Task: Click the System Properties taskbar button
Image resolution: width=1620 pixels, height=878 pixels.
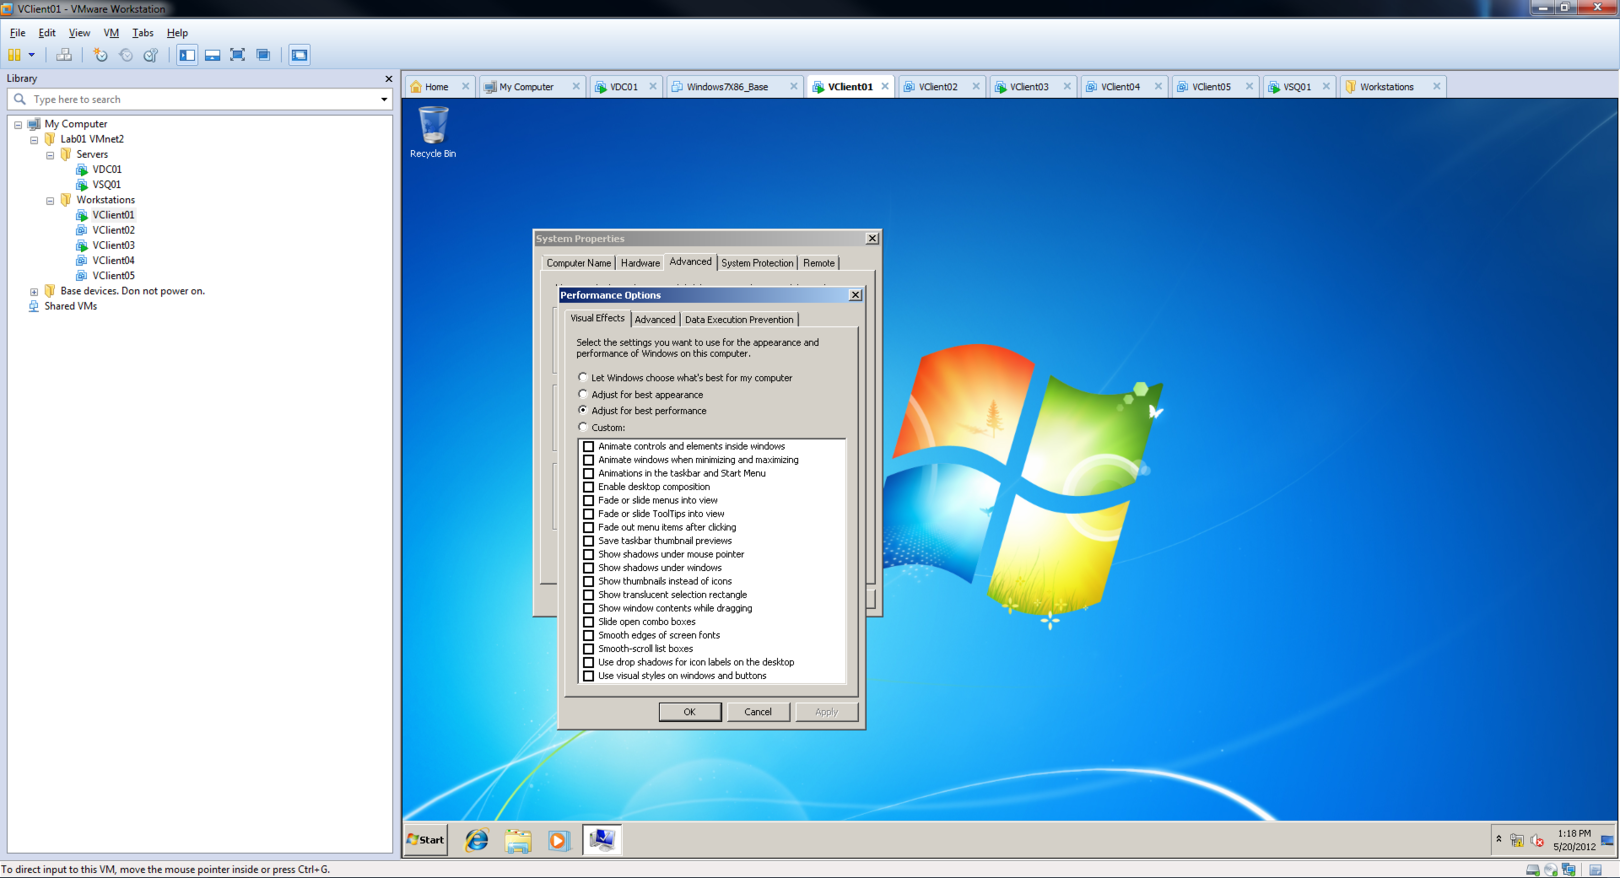Action: coord(602,840)
